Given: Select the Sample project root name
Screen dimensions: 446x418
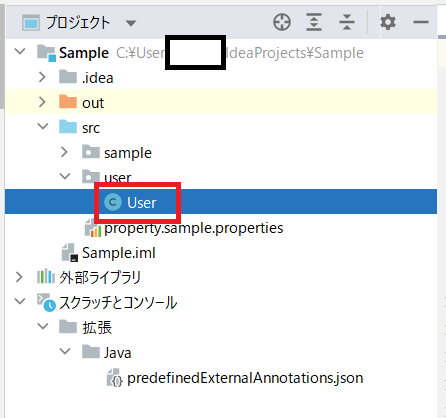Looking at the screenshot, I should pyautogui.click(x=84, y=53).
